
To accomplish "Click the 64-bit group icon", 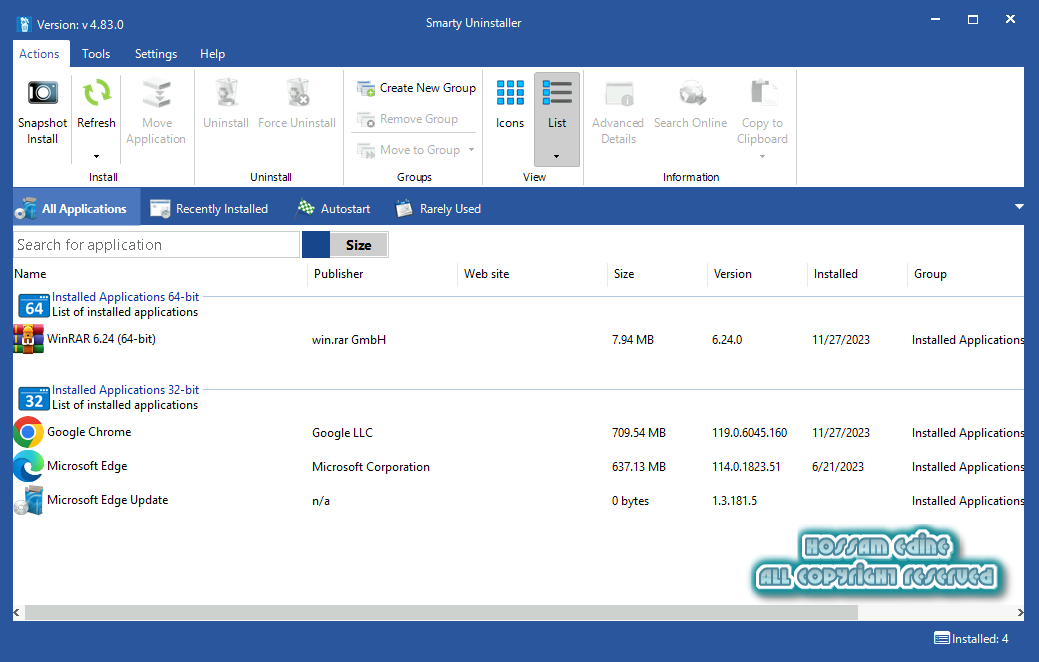I will pyautogui.click(x=34, y=305).
